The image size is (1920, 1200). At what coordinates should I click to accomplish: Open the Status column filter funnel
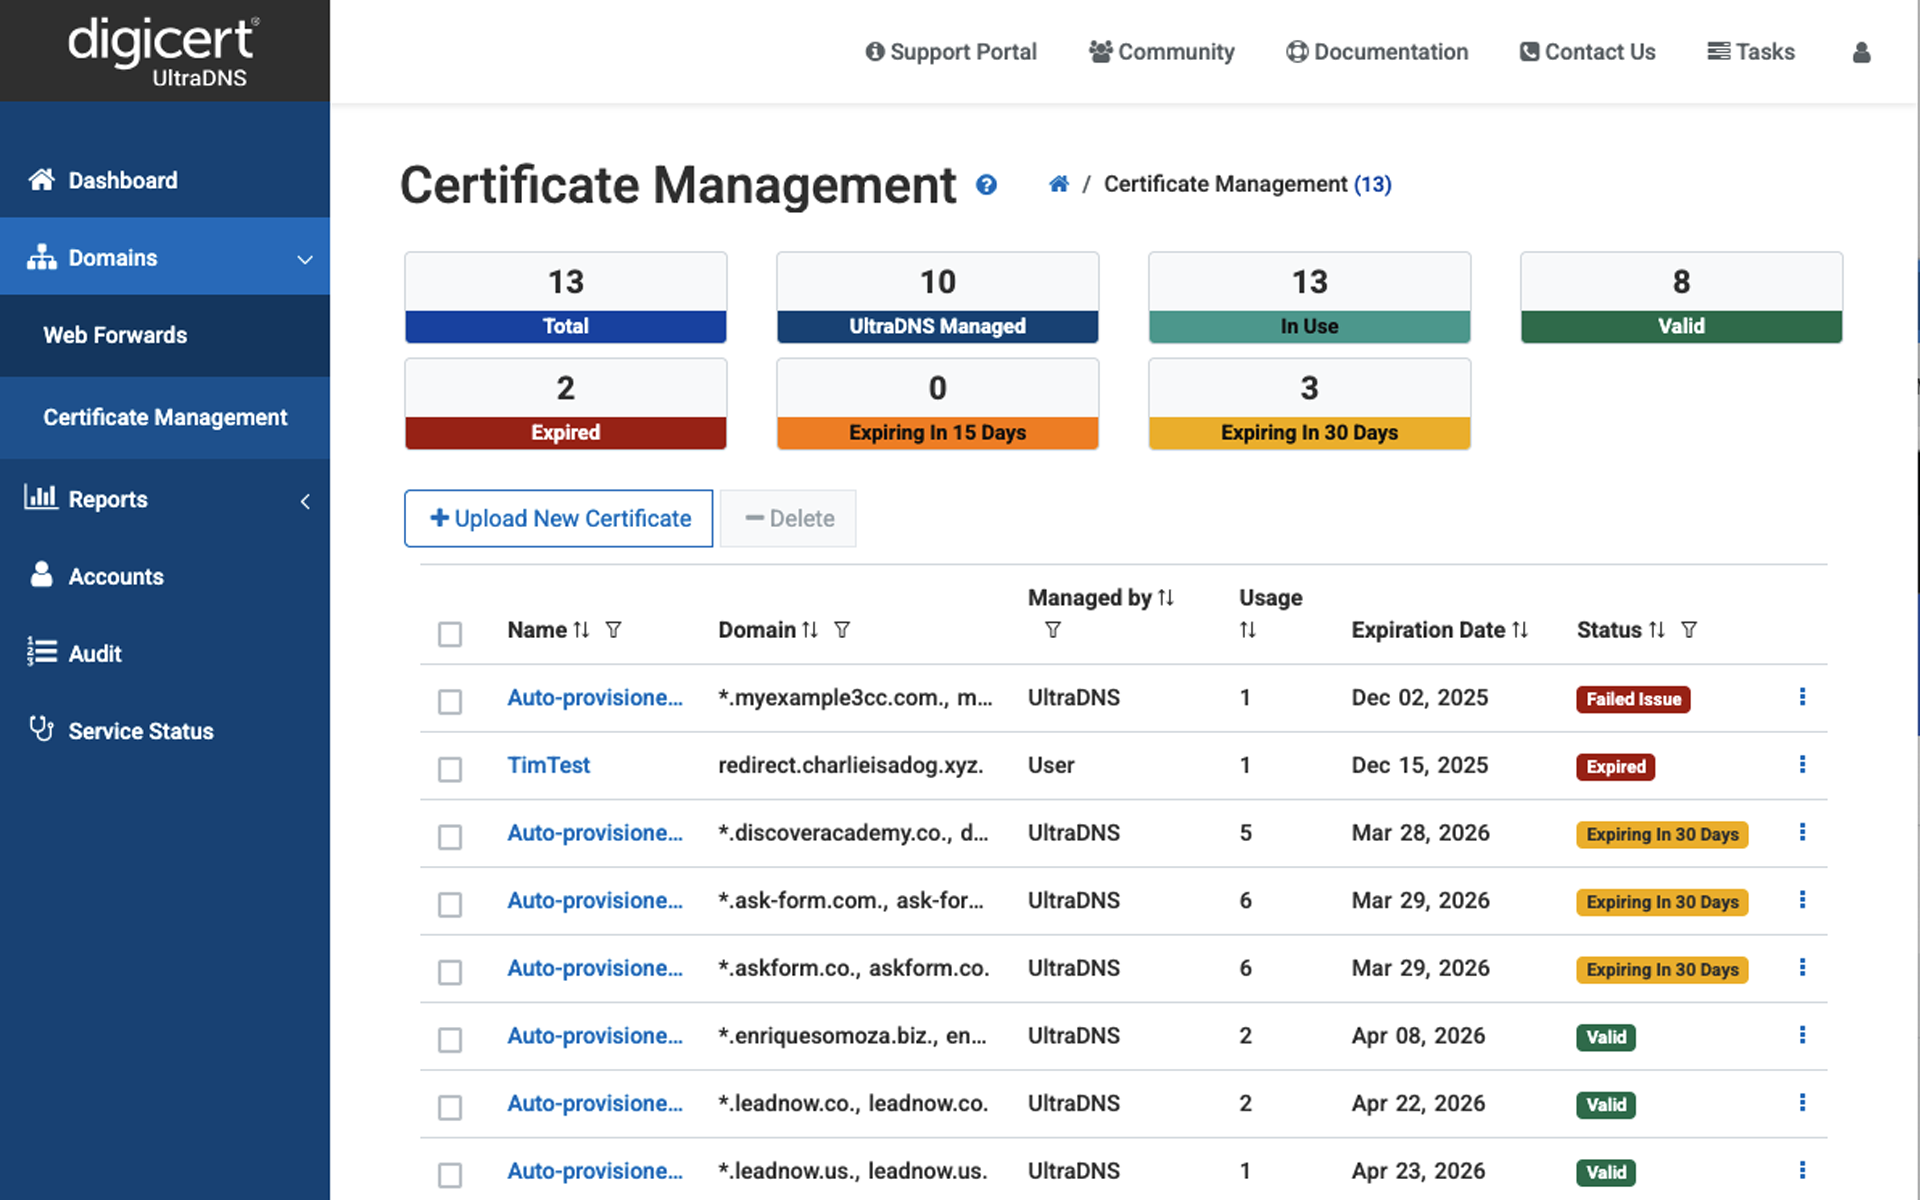[x=1689, y=630]
